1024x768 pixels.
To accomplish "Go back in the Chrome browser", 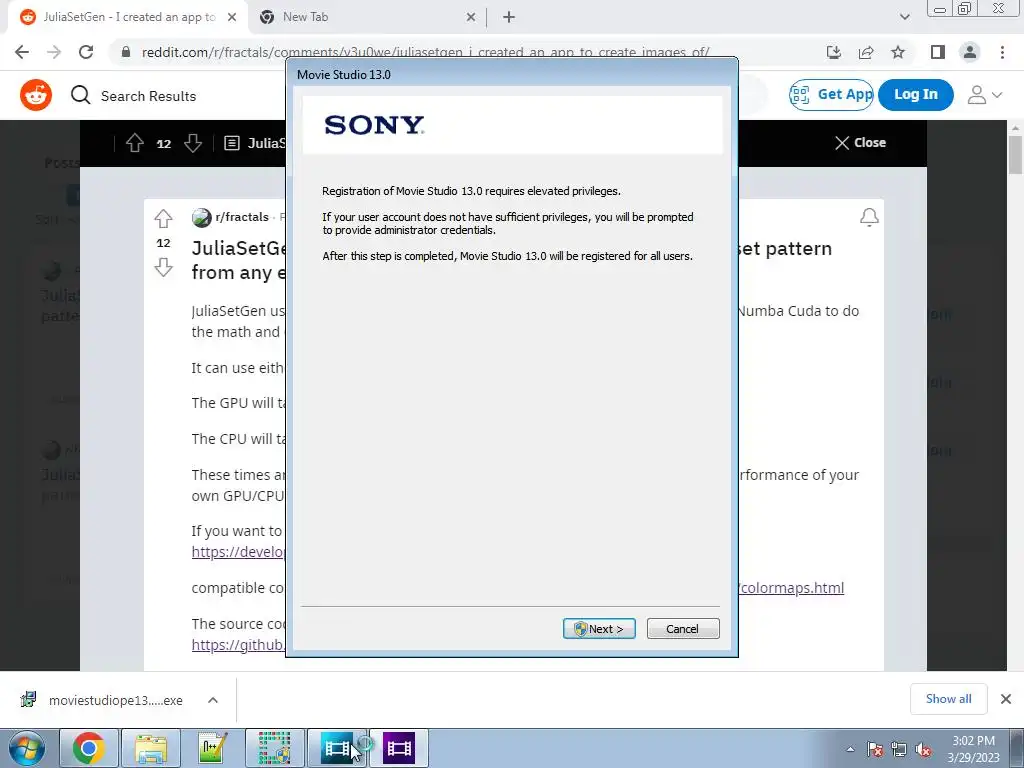I will click(x=22, y=52).
